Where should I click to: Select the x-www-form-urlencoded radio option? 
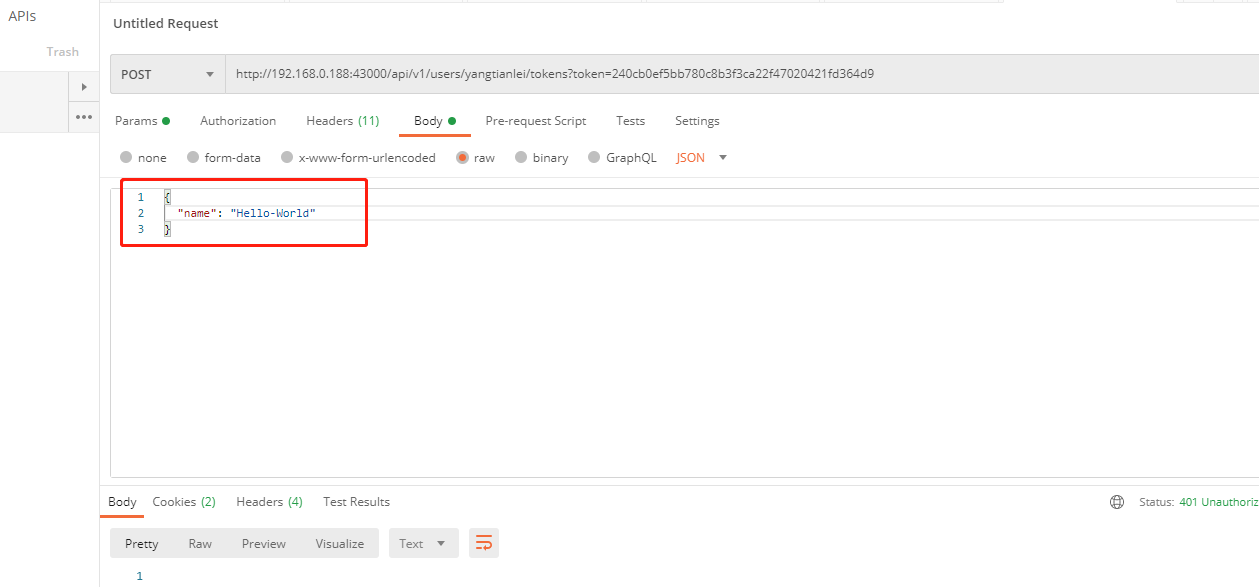click(x=287, y=157)
